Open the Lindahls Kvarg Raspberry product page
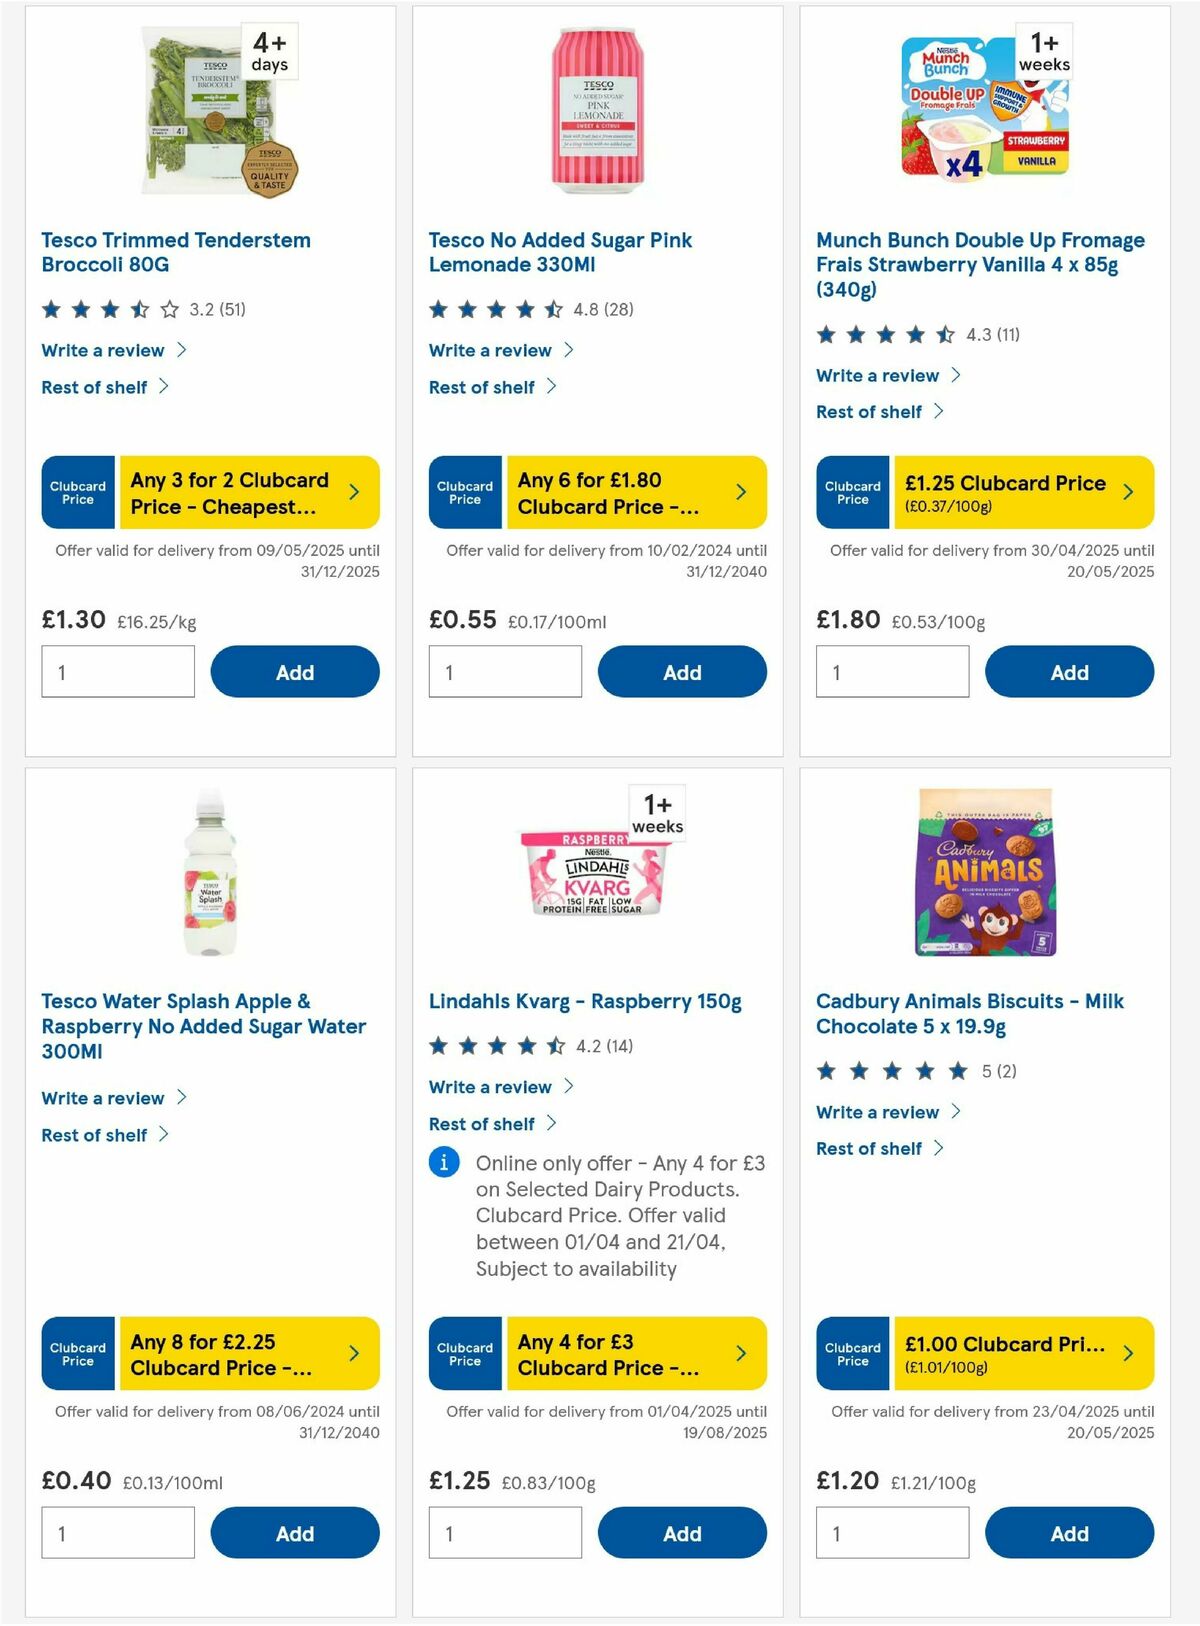 tap(584, 1001)
